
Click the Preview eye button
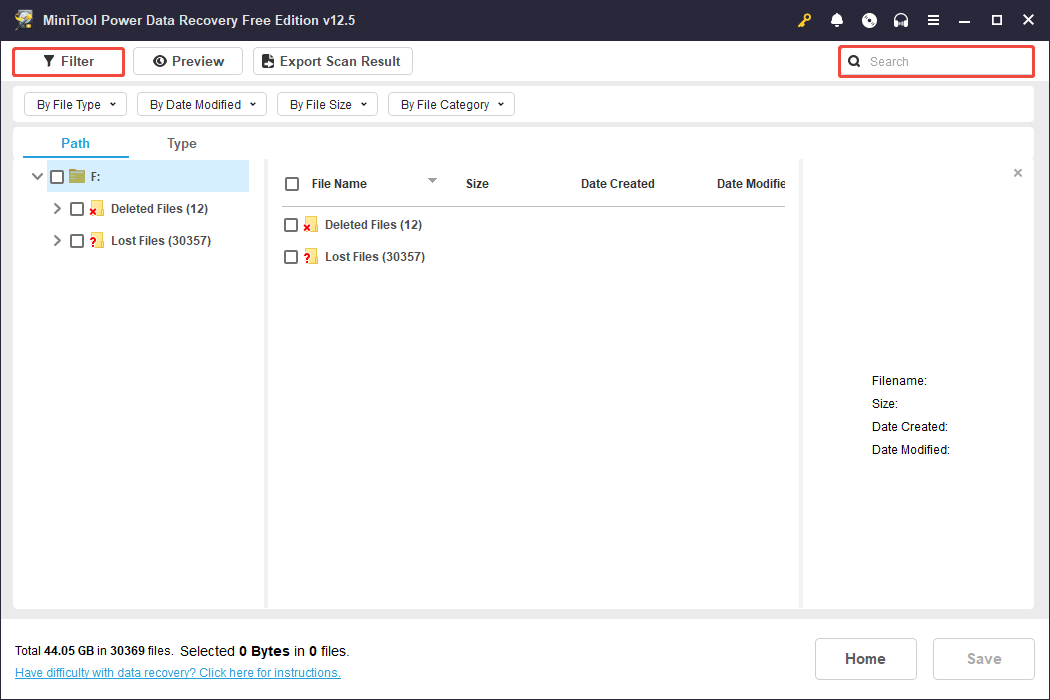click(x=188, y=61)
